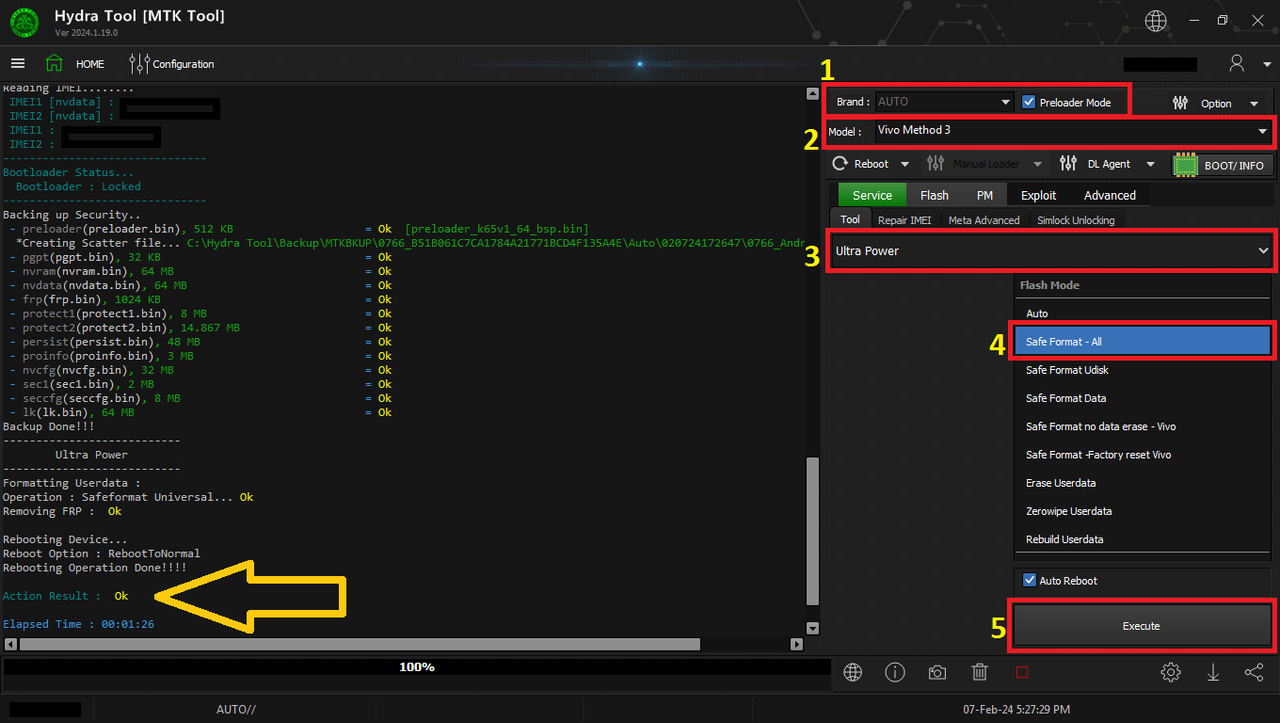Click the 100% progress bar
This screenshot has height=723, width=1280.
(416, 667)
